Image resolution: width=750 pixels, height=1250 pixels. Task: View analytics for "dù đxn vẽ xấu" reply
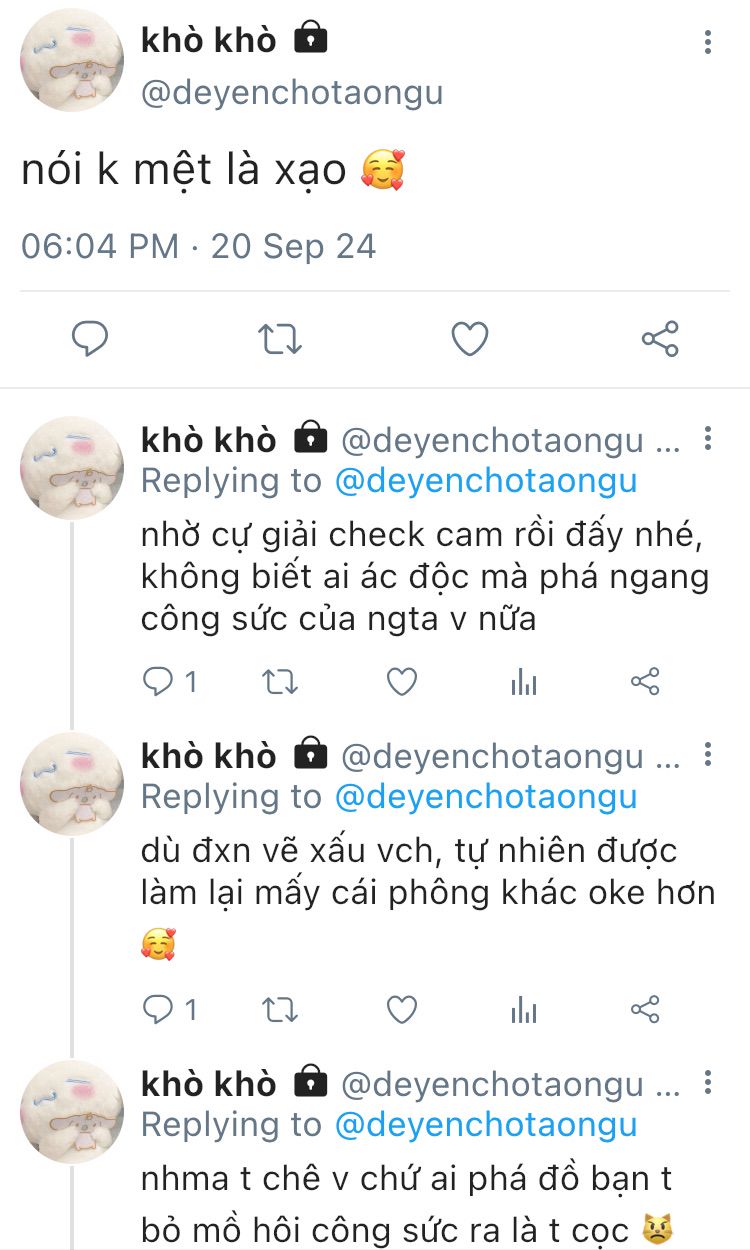tap(524, 1010)
